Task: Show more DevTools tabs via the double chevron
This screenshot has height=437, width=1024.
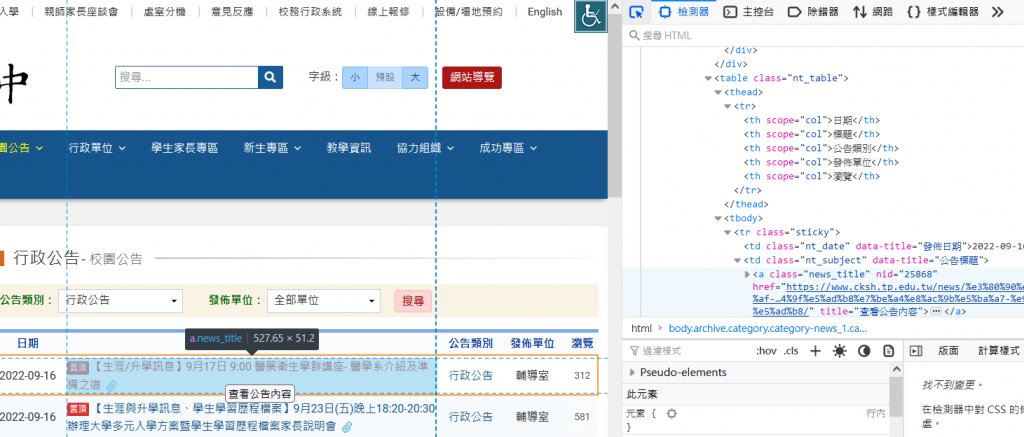Action: pyautogui.click(x=997, y=12)
